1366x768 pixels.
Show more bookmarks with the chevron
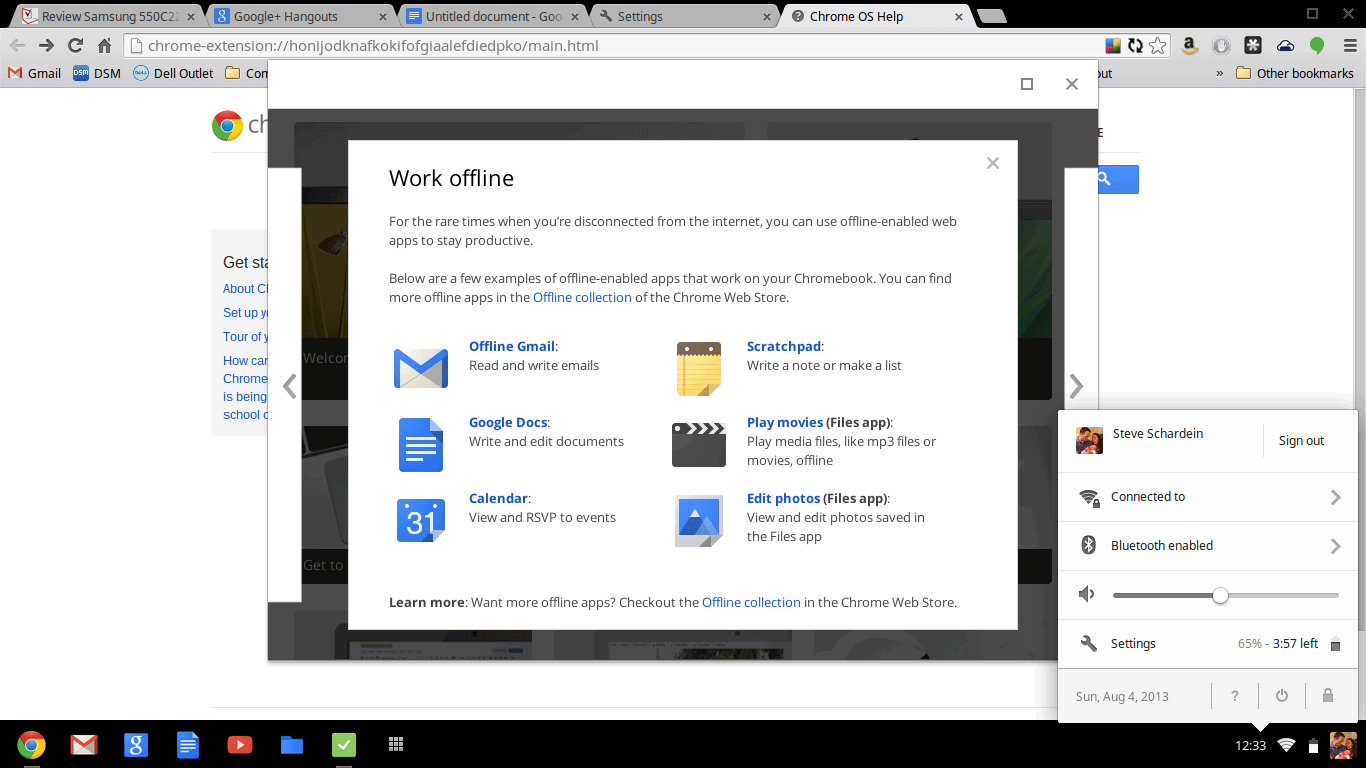click(1220, 73)
